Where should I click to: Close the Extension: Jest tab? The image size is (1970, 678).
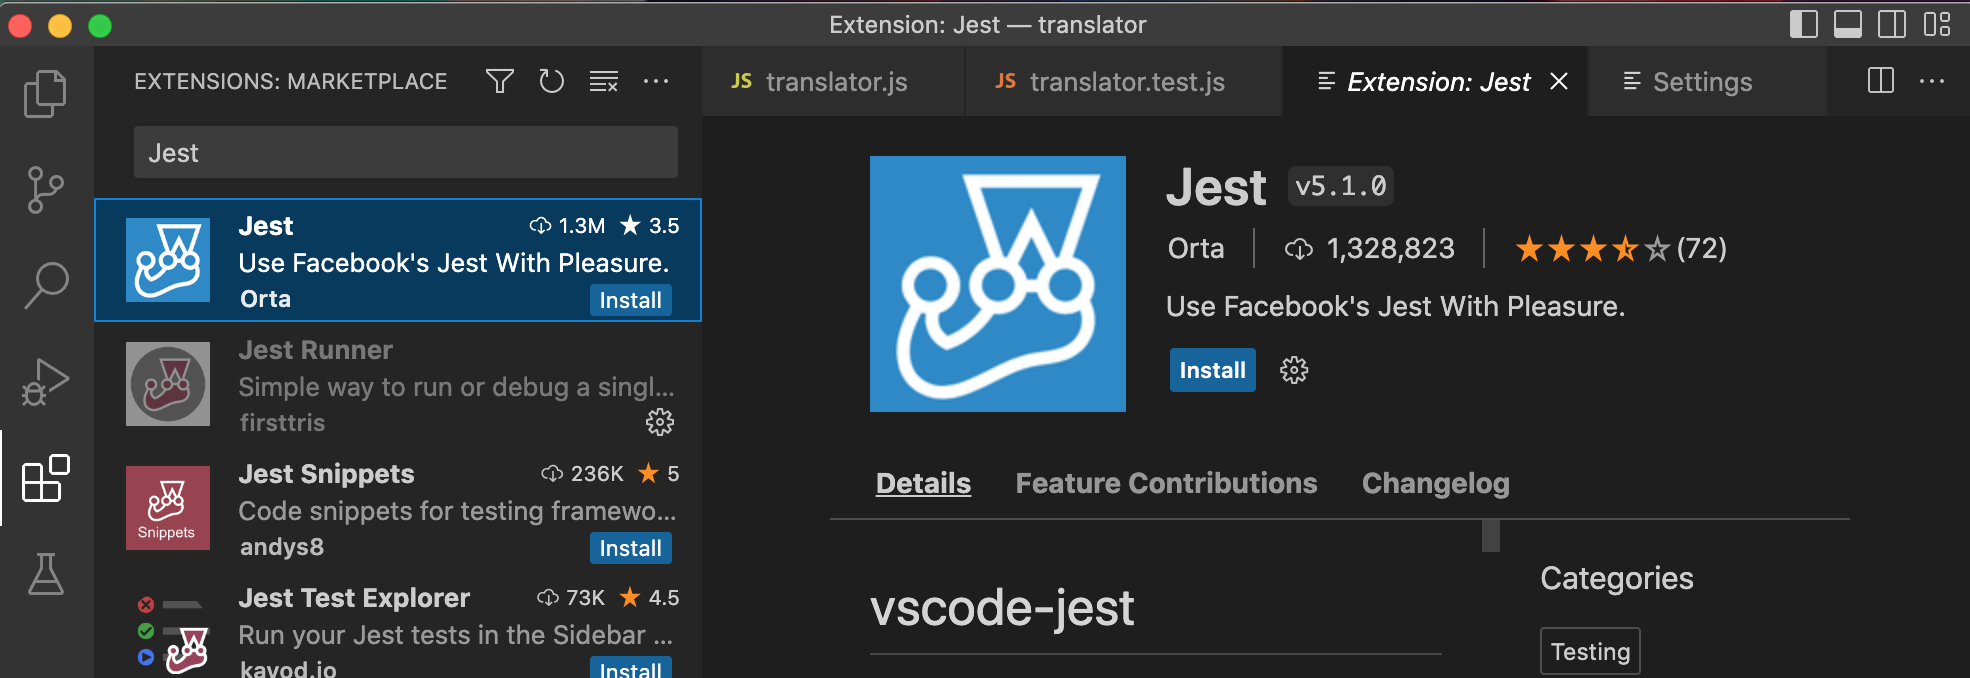(x=1559, y=82)
